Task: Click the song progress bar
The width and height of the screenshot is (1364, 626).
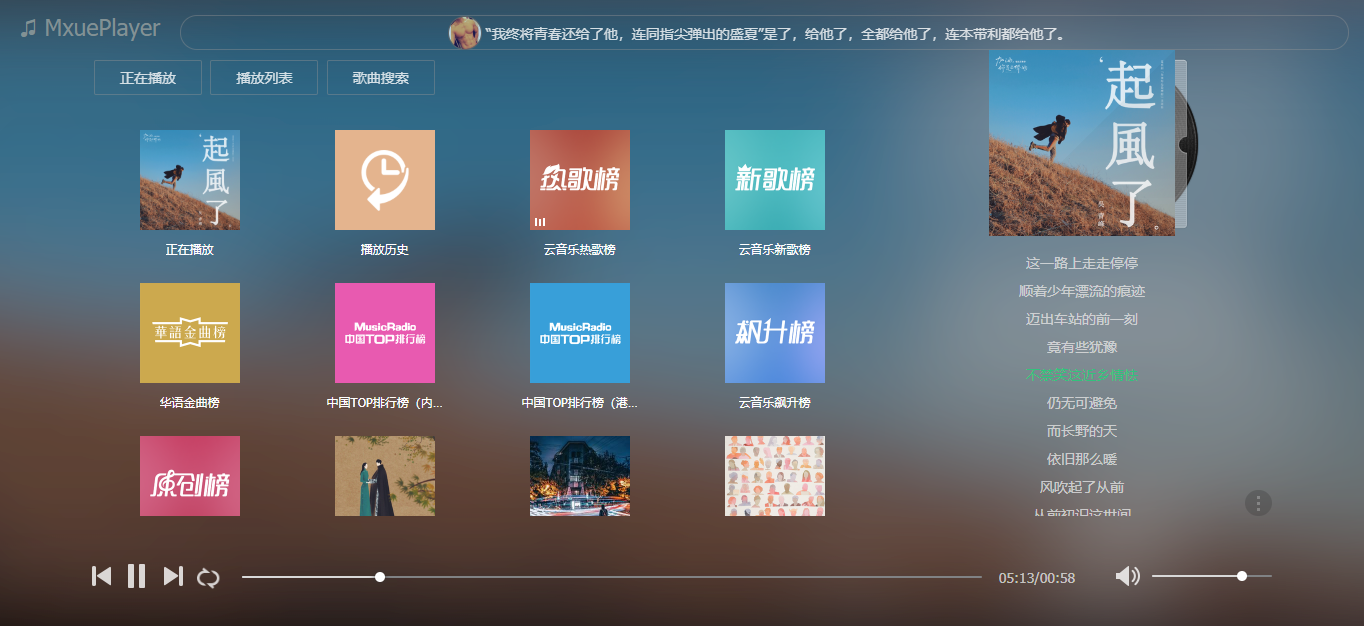Action: [x=611, y=577]
